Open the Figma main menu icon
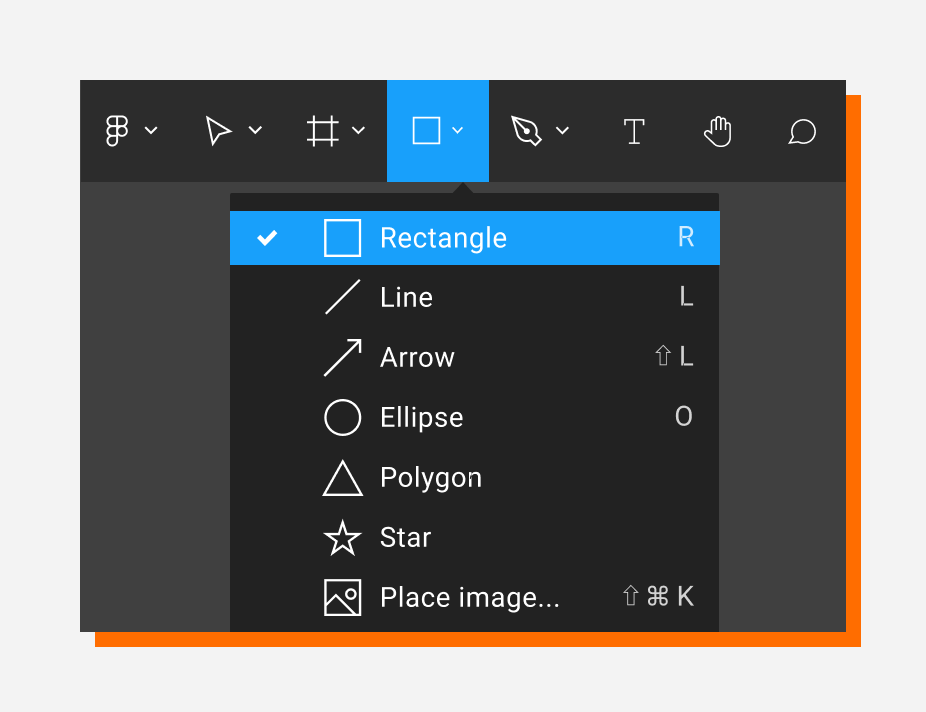The width and height of the screenshot is (926, 712). [x=118, y=131]
